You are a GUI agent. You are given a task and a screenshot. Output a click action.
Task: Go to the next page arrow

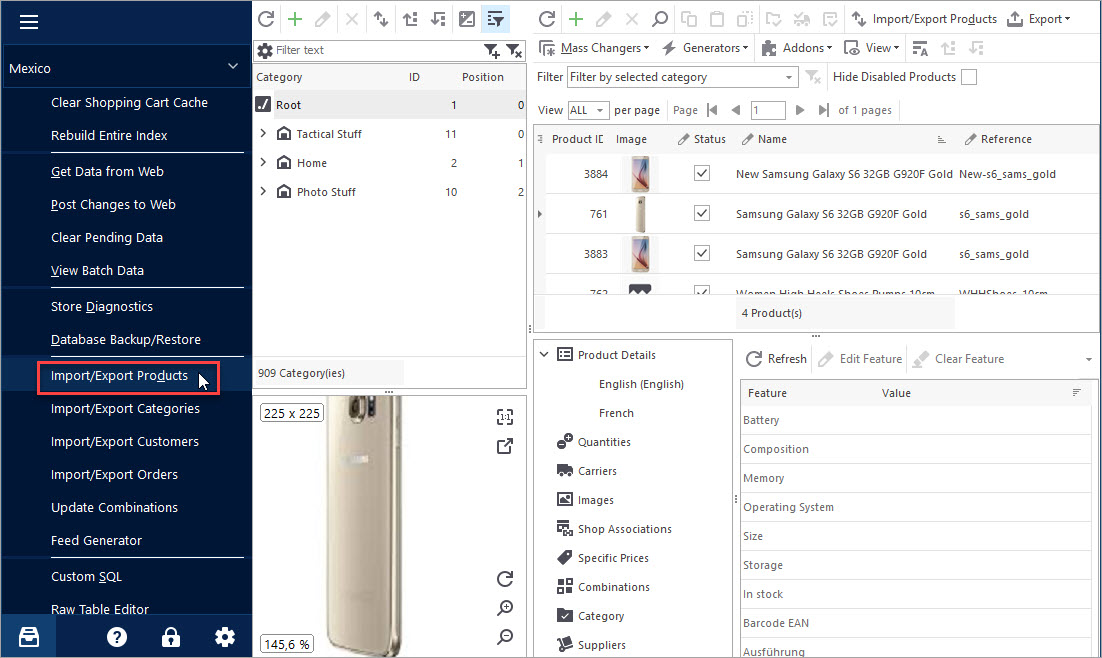click(x=800, y=110)
